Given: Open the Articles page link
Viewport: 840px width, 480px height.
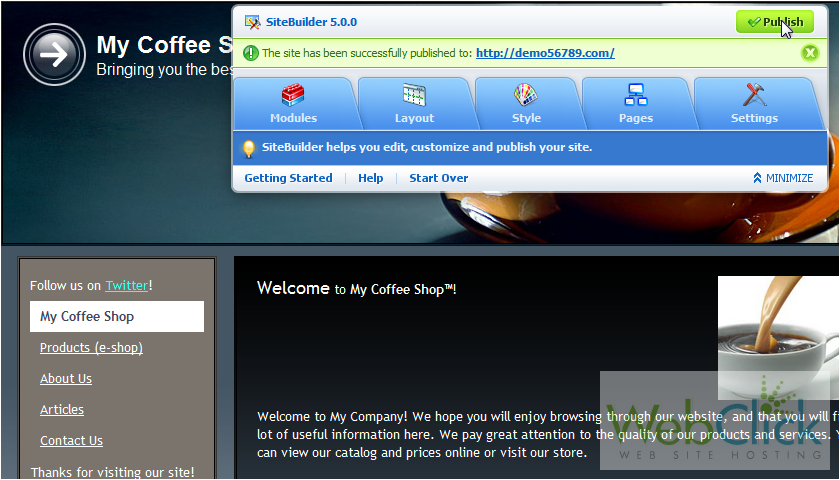Looking at the screenshot, I should coord(62,410).
